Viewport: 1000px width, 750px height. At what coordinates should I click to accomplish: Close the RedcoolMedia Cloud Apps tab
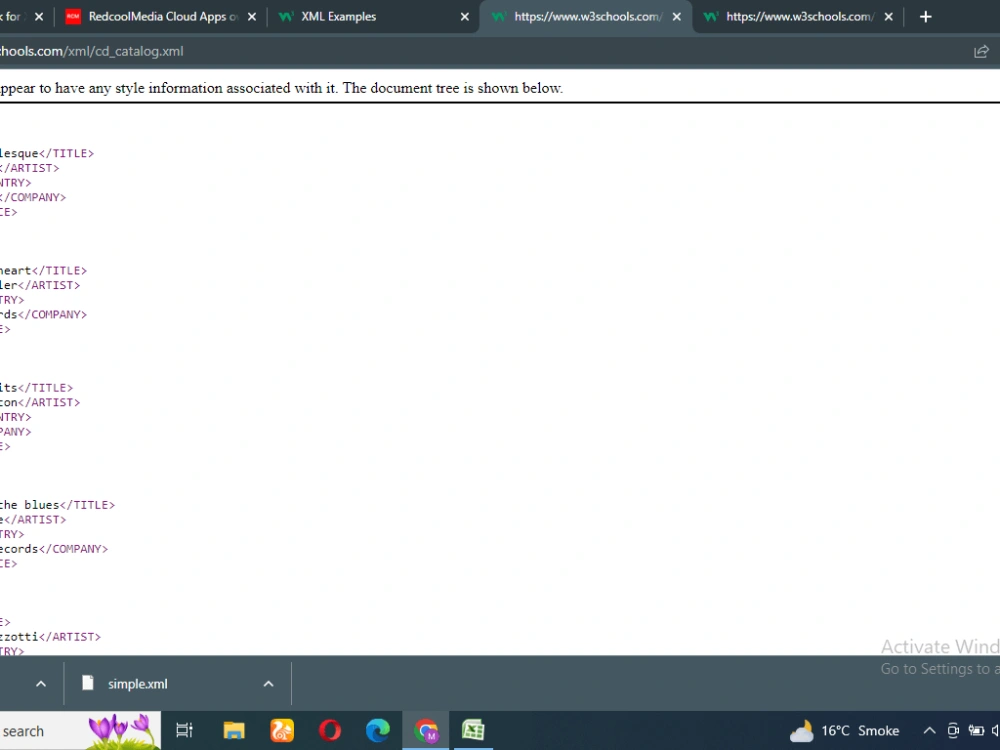click(252, 17)
